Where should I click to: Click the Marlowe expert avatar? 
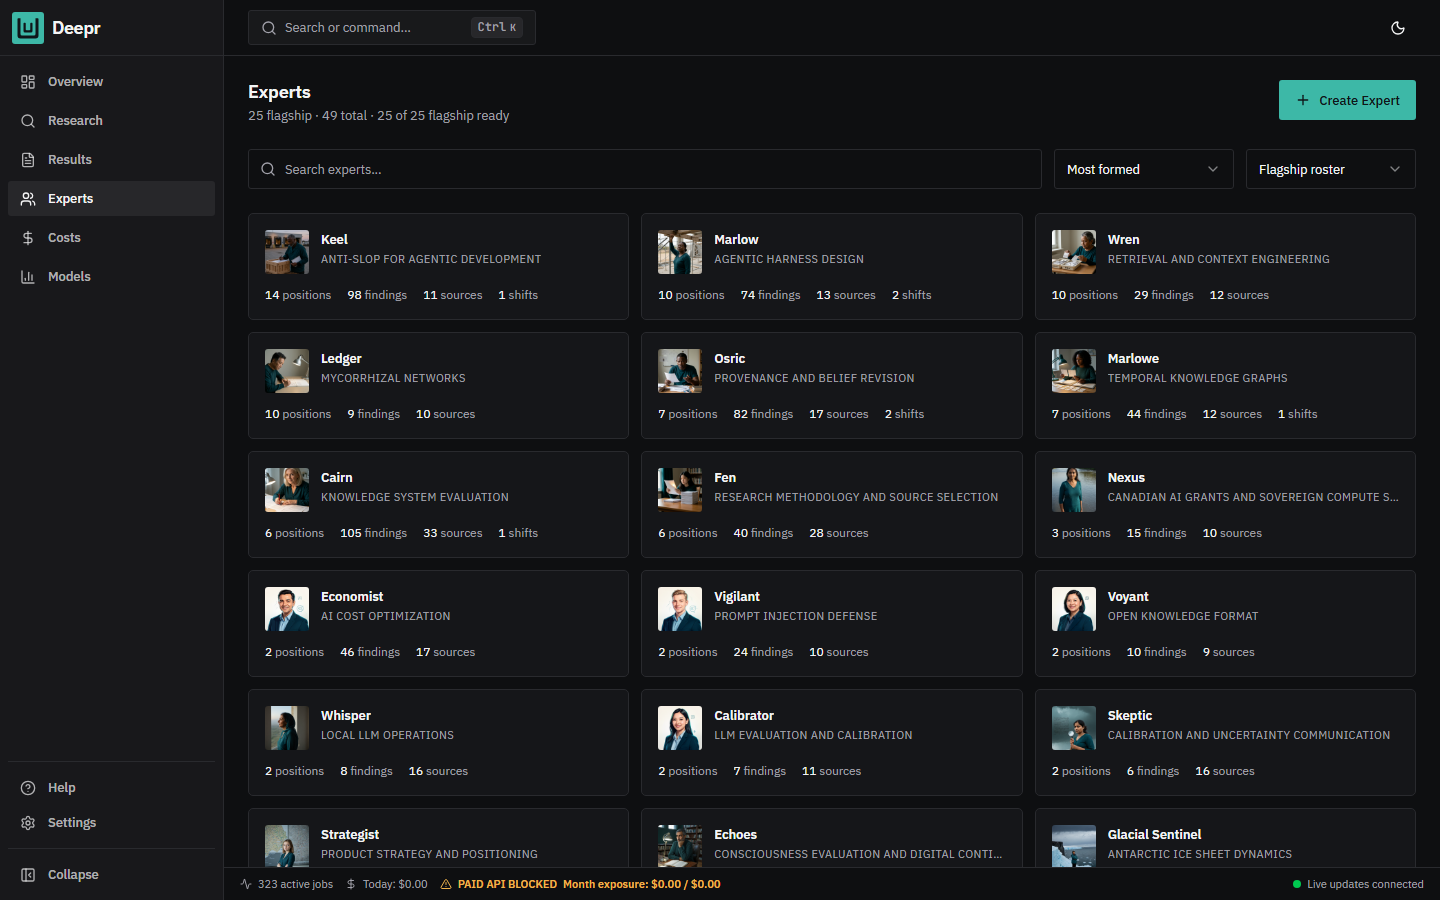1074,371
